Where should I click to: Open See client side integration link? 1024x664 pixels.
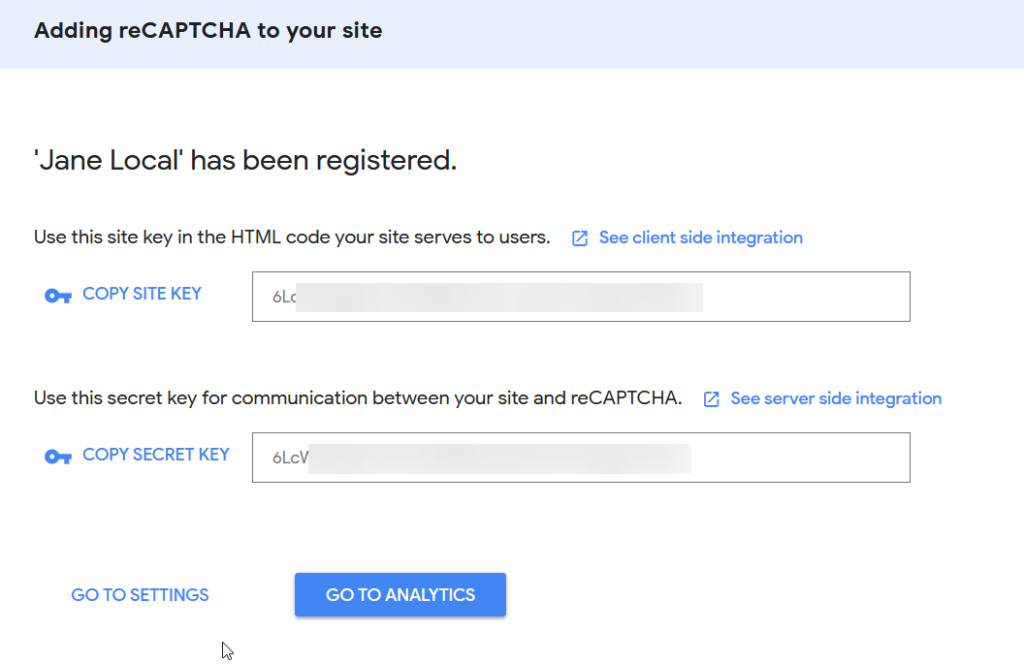[701, 238]
